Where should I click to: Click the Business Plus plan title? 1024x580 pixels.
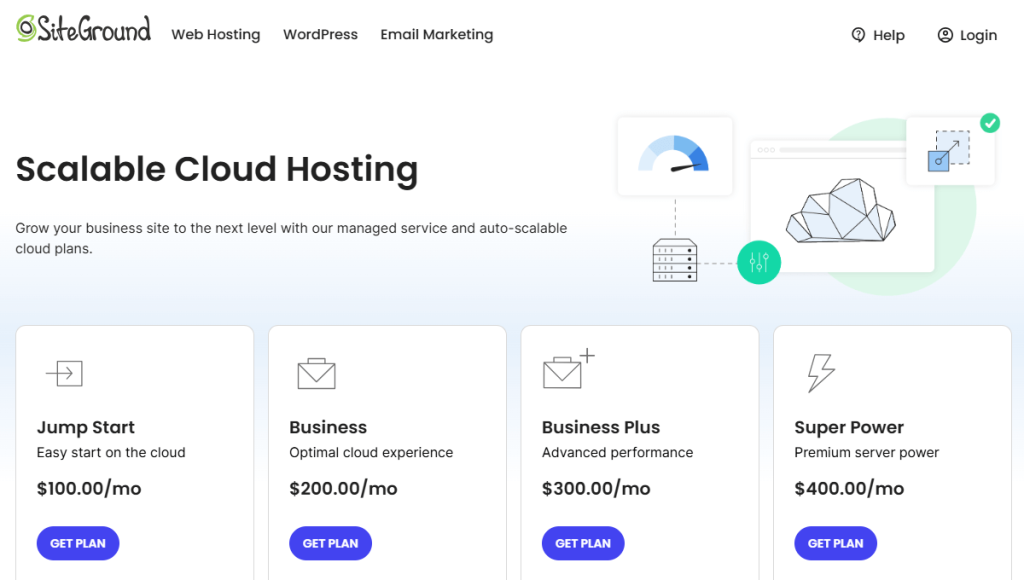[x=601, y=427]
